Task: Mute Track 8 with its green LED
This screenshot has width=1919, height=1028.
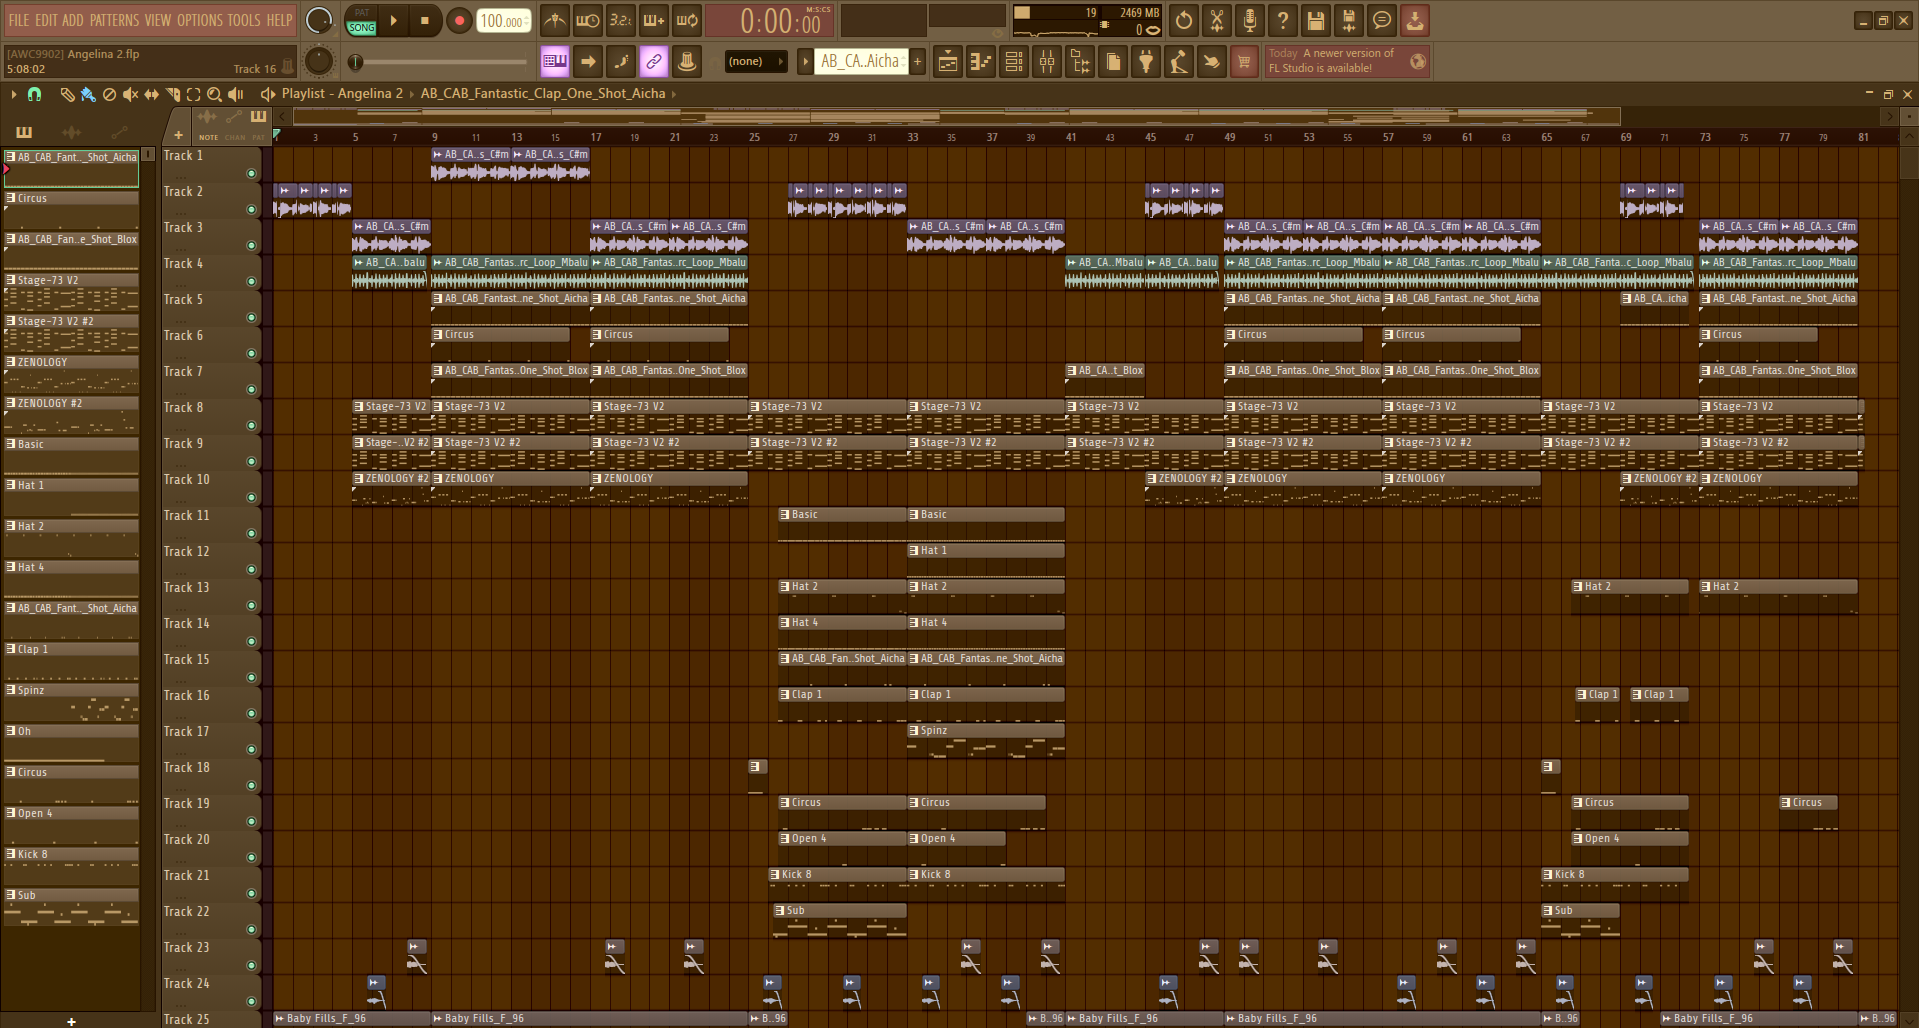Action: pyautogui.click(x=251, y=426)
